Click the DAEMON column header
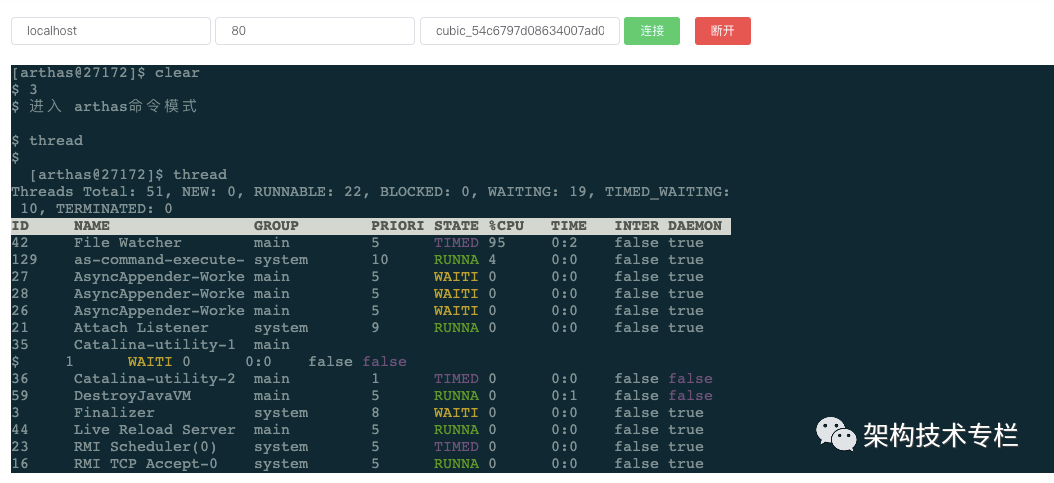The width and height of the screenshot is (1054, 483). click(x=694, y=226)
